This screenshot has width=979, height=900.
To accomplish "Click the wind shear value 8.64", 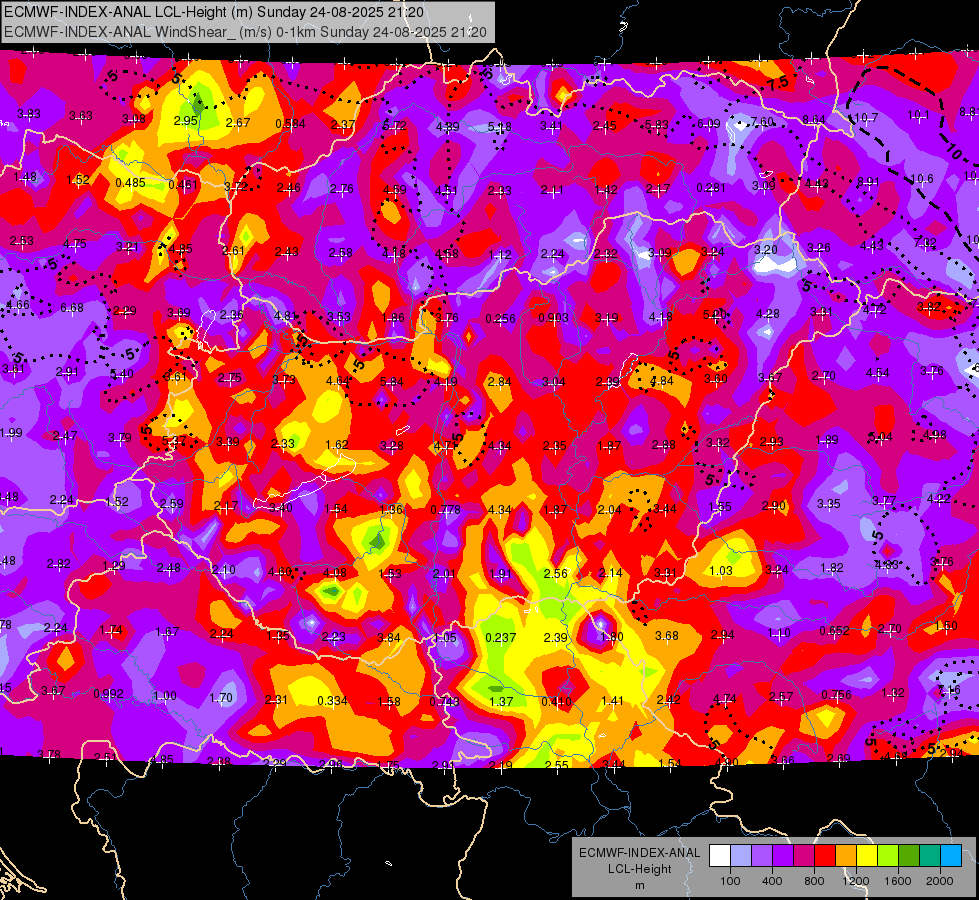I will [814, 119].
